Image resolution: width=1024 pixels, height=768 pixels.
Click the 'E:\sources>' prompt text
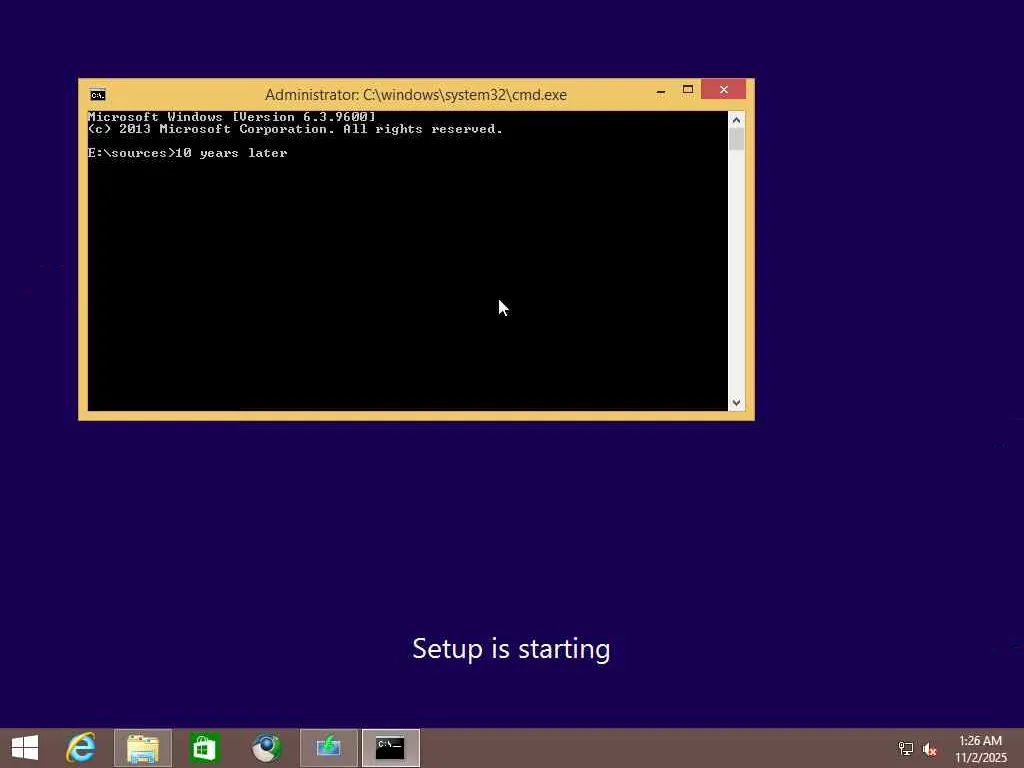point(132,153)
